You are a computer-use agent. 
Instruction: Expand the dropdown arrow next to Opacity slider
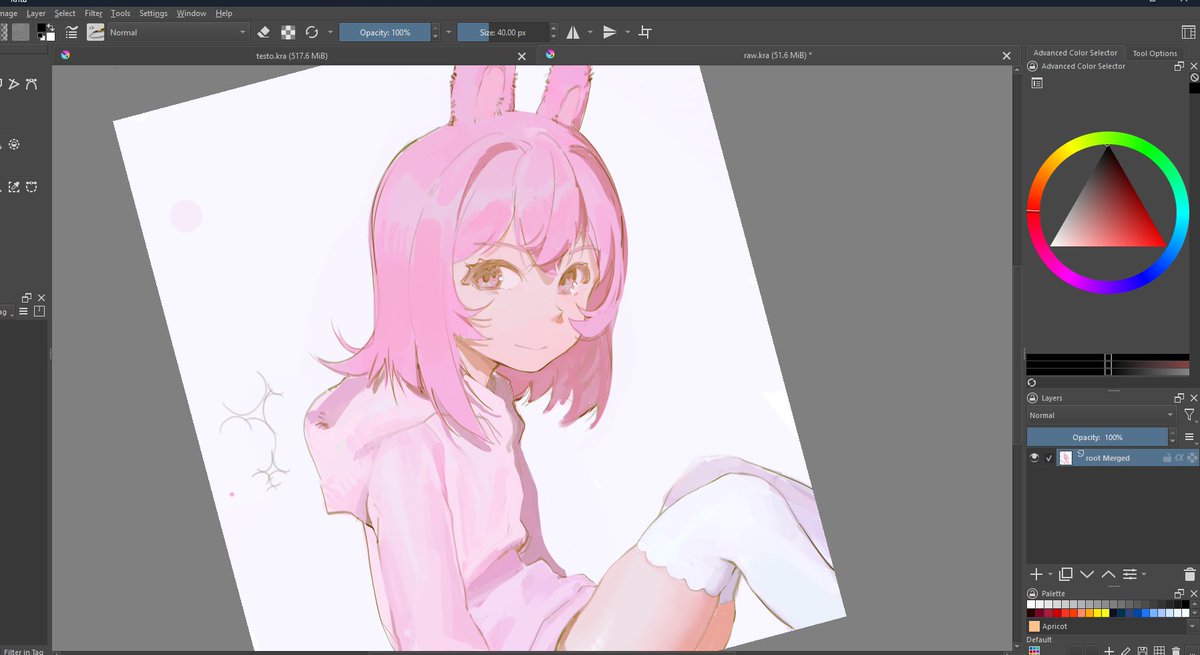[448, 32]
